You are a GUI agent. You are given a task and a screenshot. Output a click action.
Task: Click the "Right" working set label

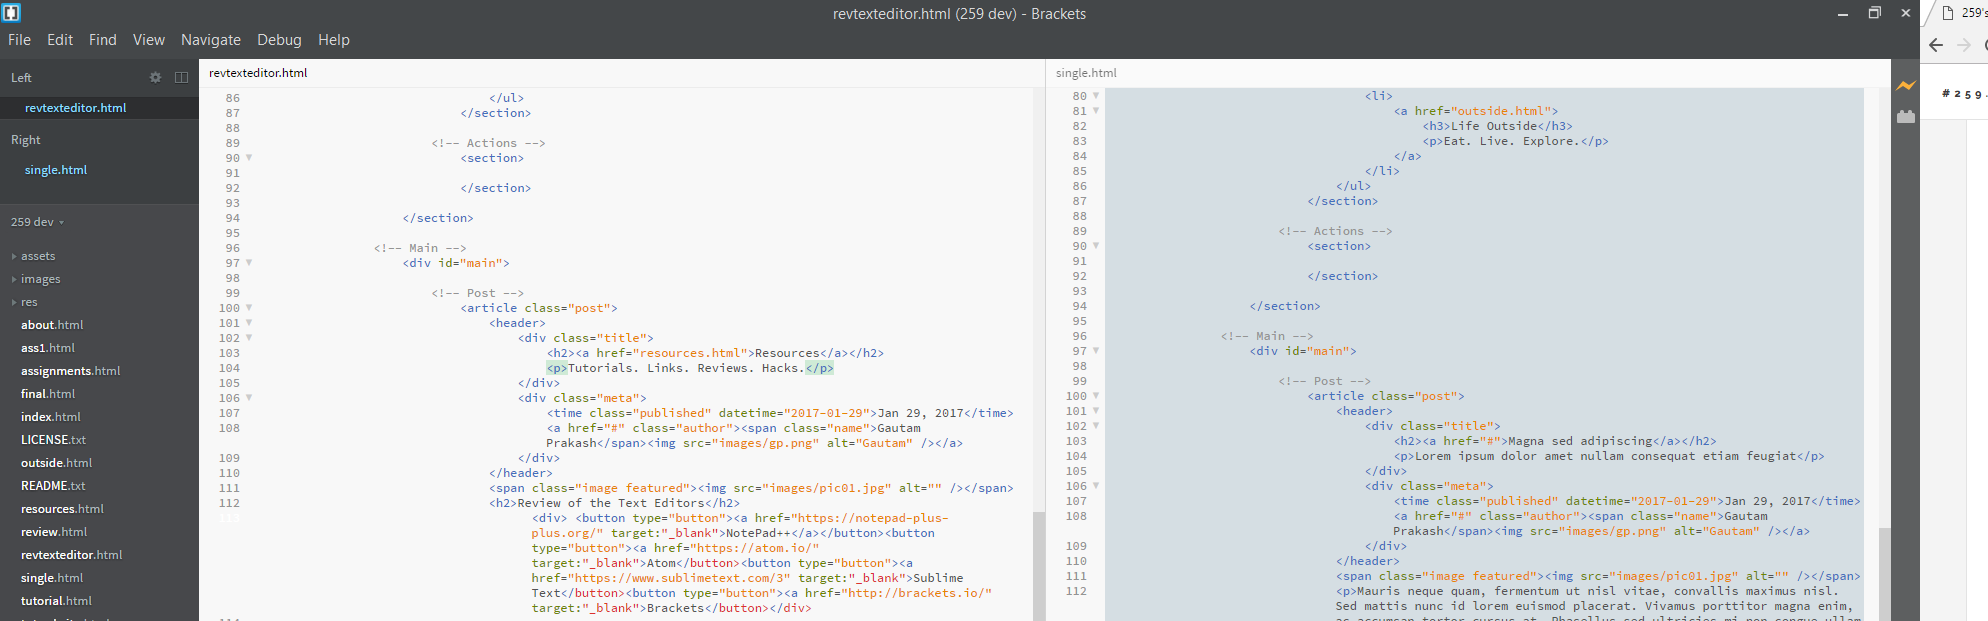click(x=26, y=140)
